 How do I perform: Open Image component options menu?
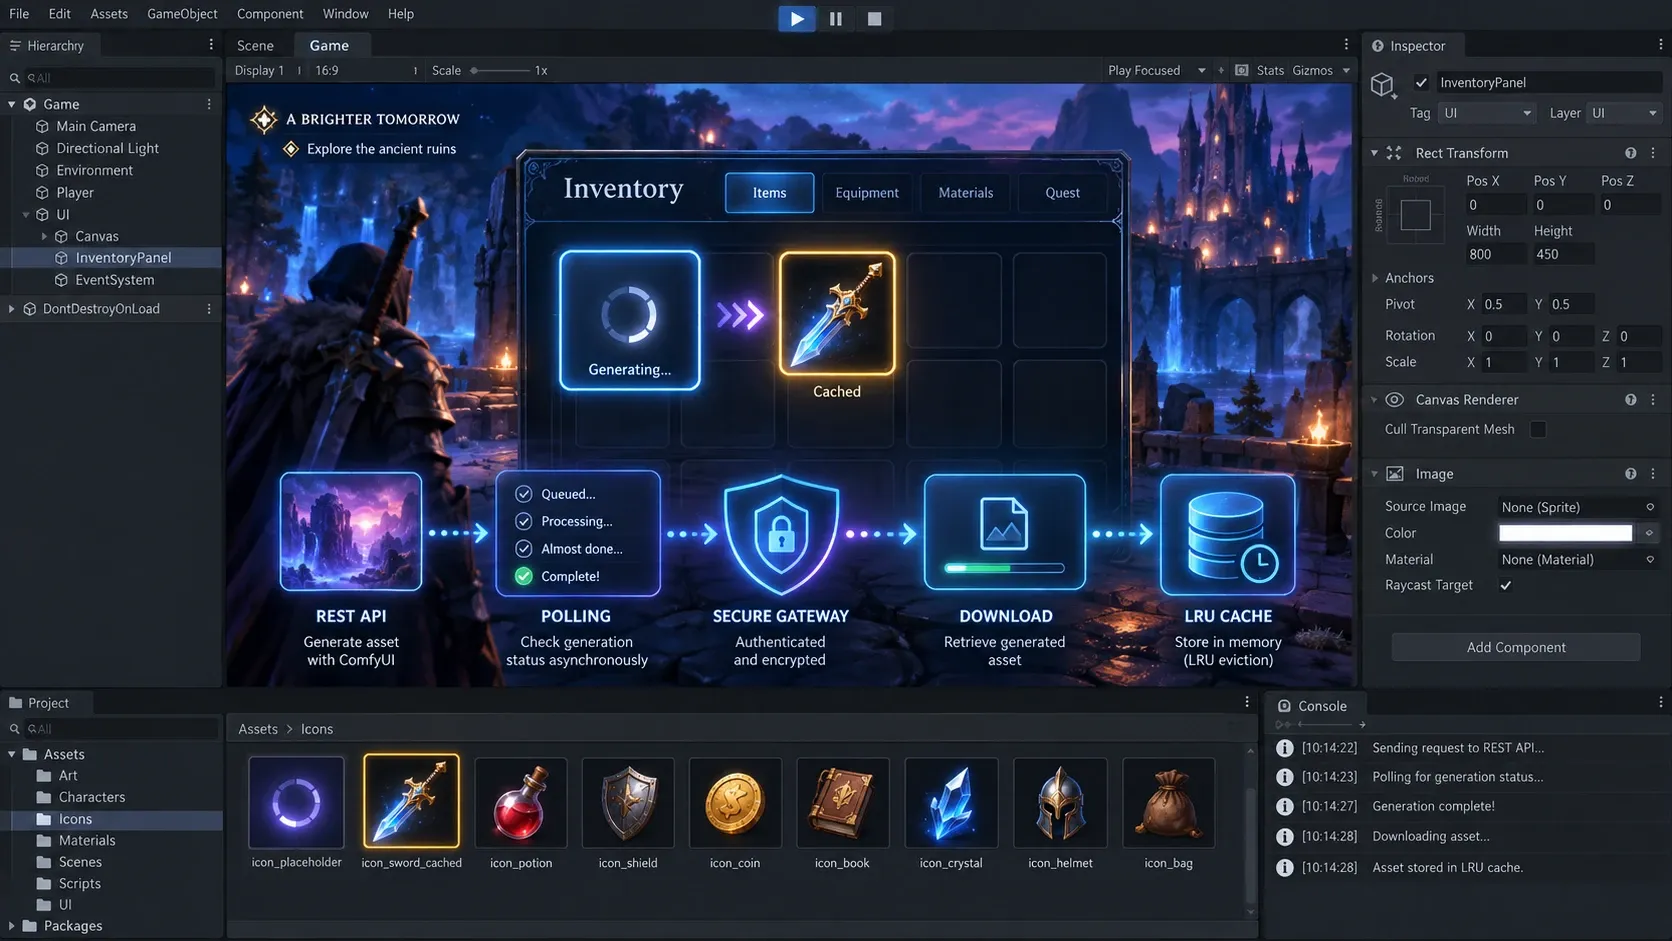coord(1653,474)
